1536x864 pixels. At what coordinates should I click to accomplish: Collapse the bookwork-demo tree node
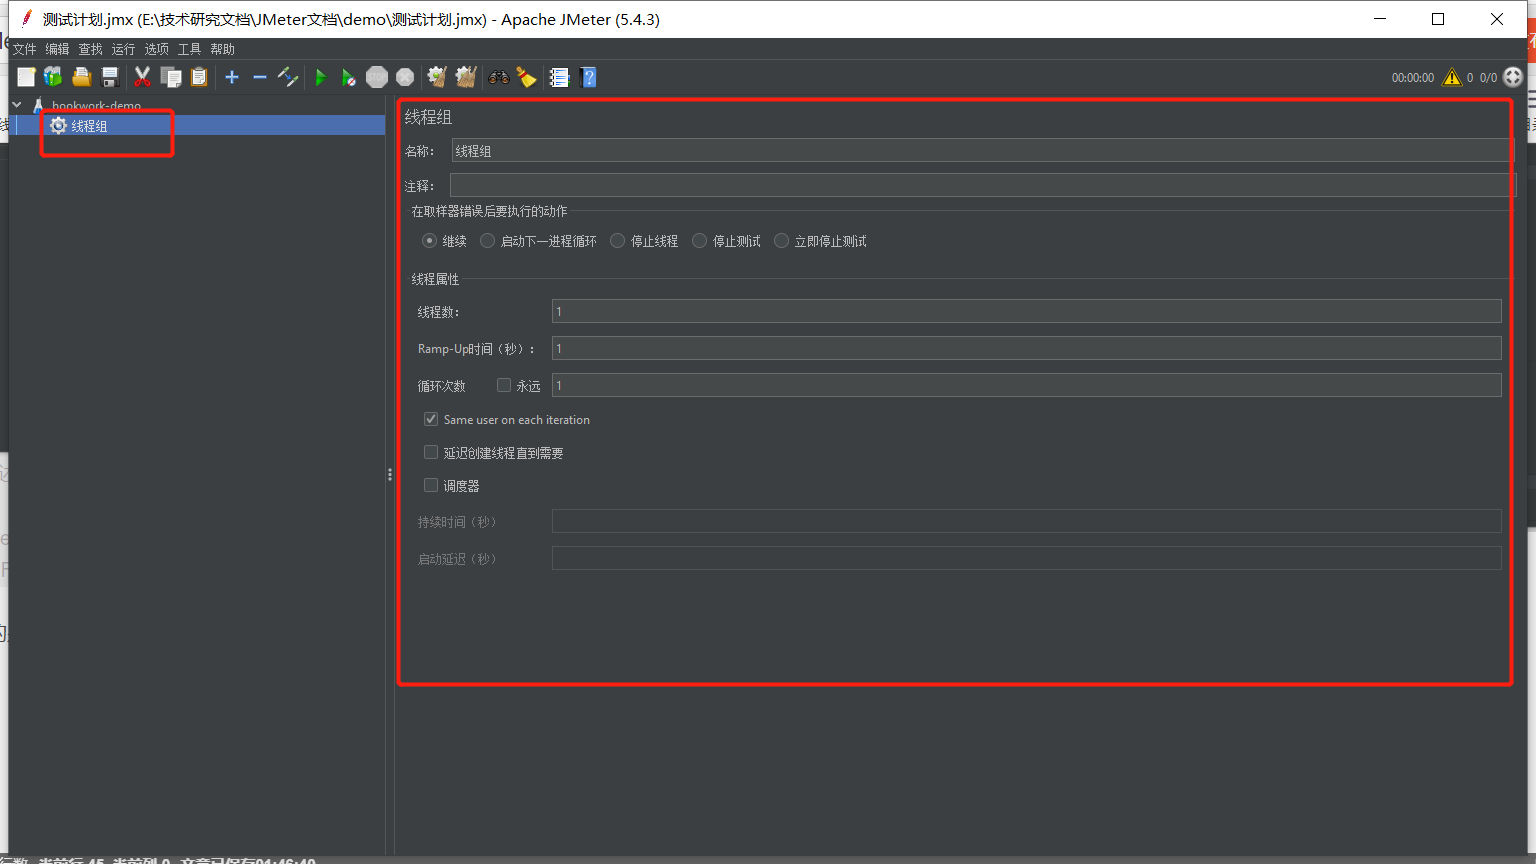tap(17, 105)
